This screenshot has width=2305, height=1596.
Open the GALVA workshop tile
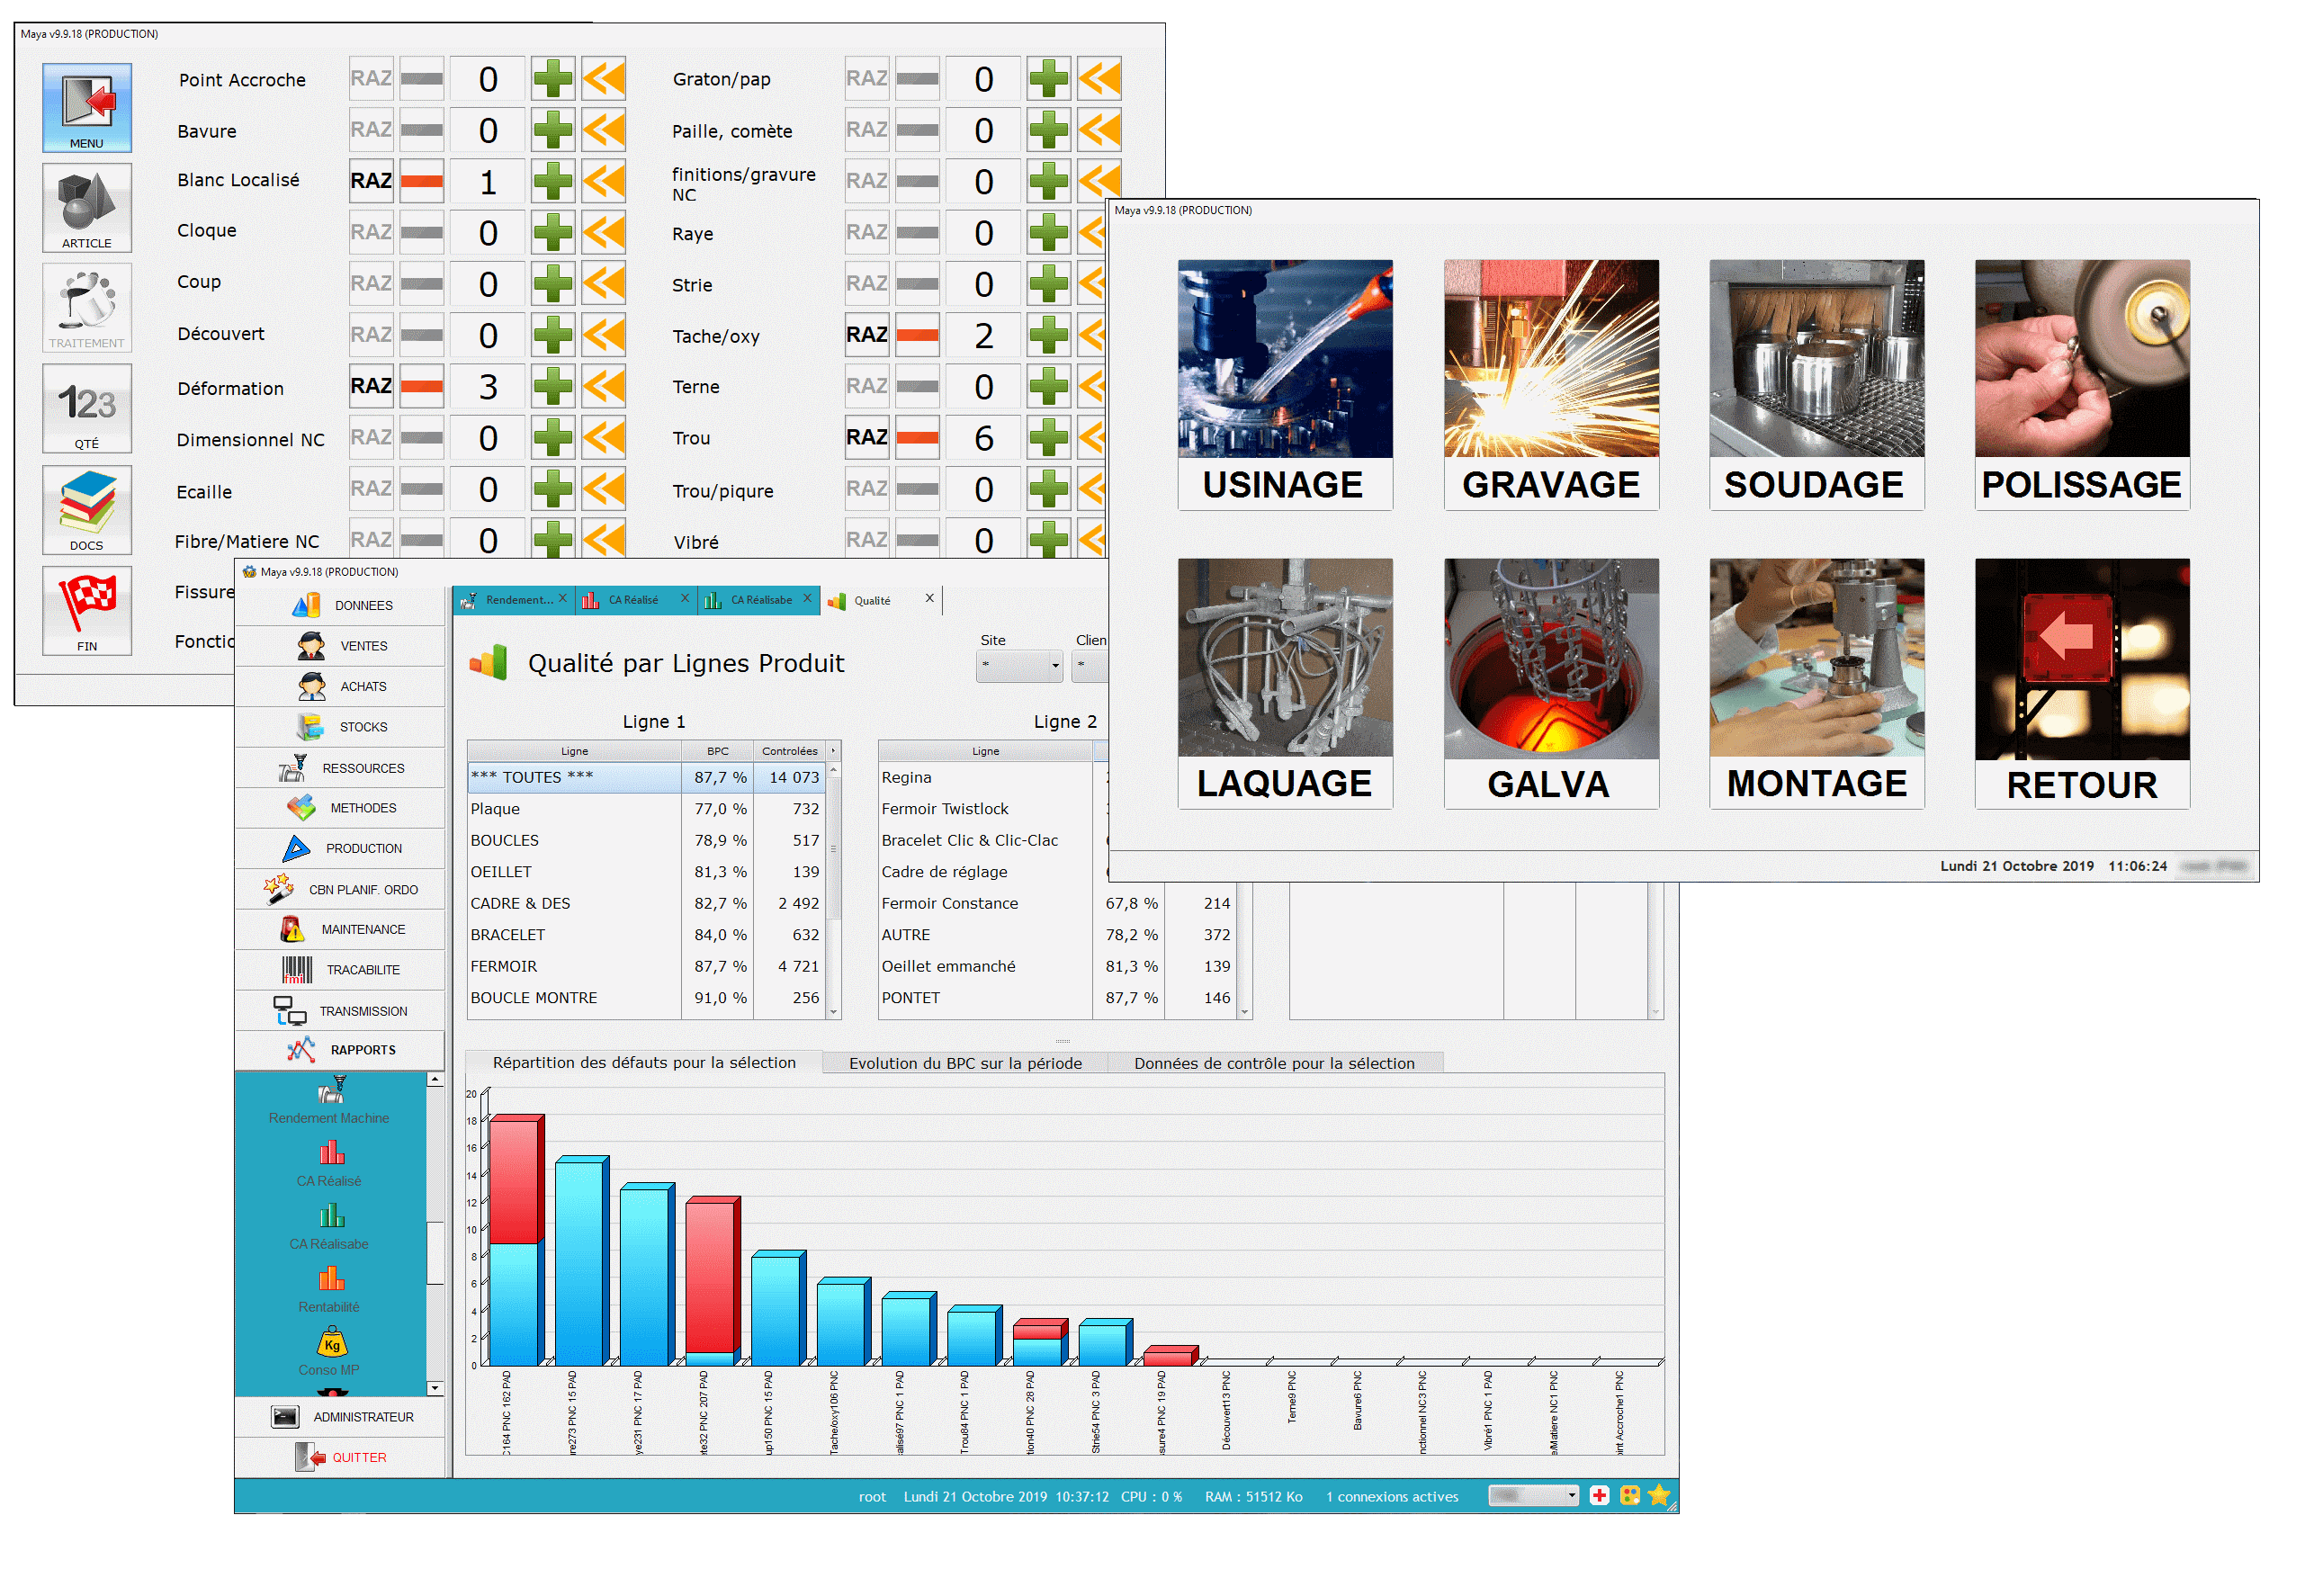tap(1550, 683)
